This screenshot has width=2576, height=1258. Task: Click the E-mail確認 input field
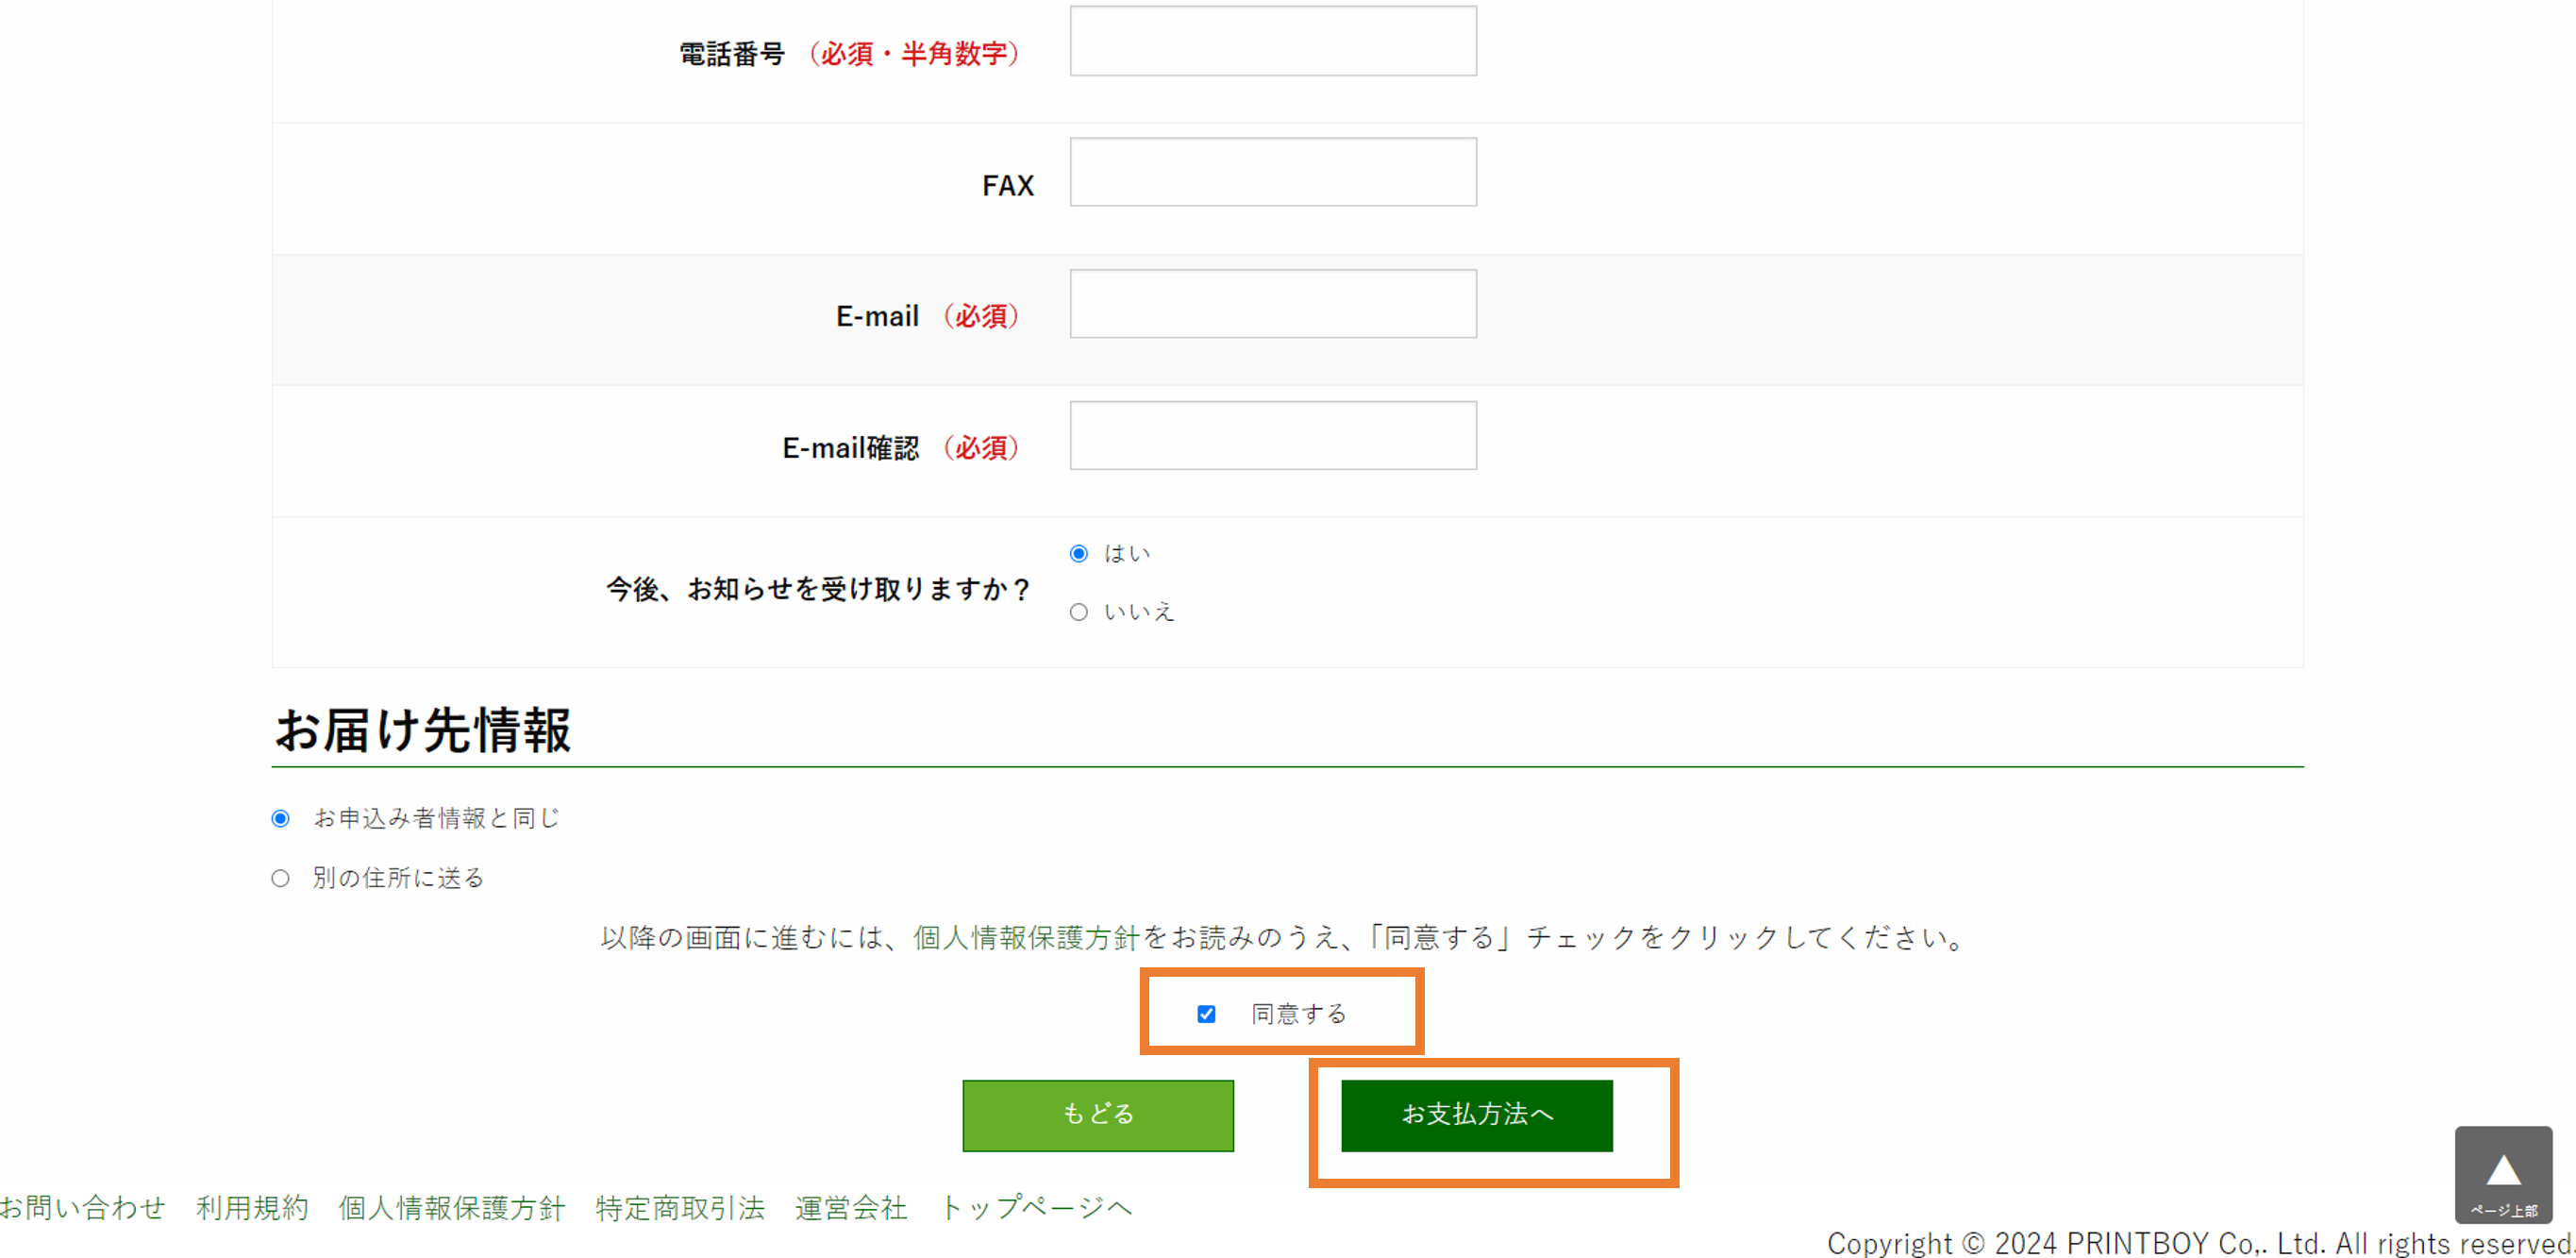(x=1272, y=435)
